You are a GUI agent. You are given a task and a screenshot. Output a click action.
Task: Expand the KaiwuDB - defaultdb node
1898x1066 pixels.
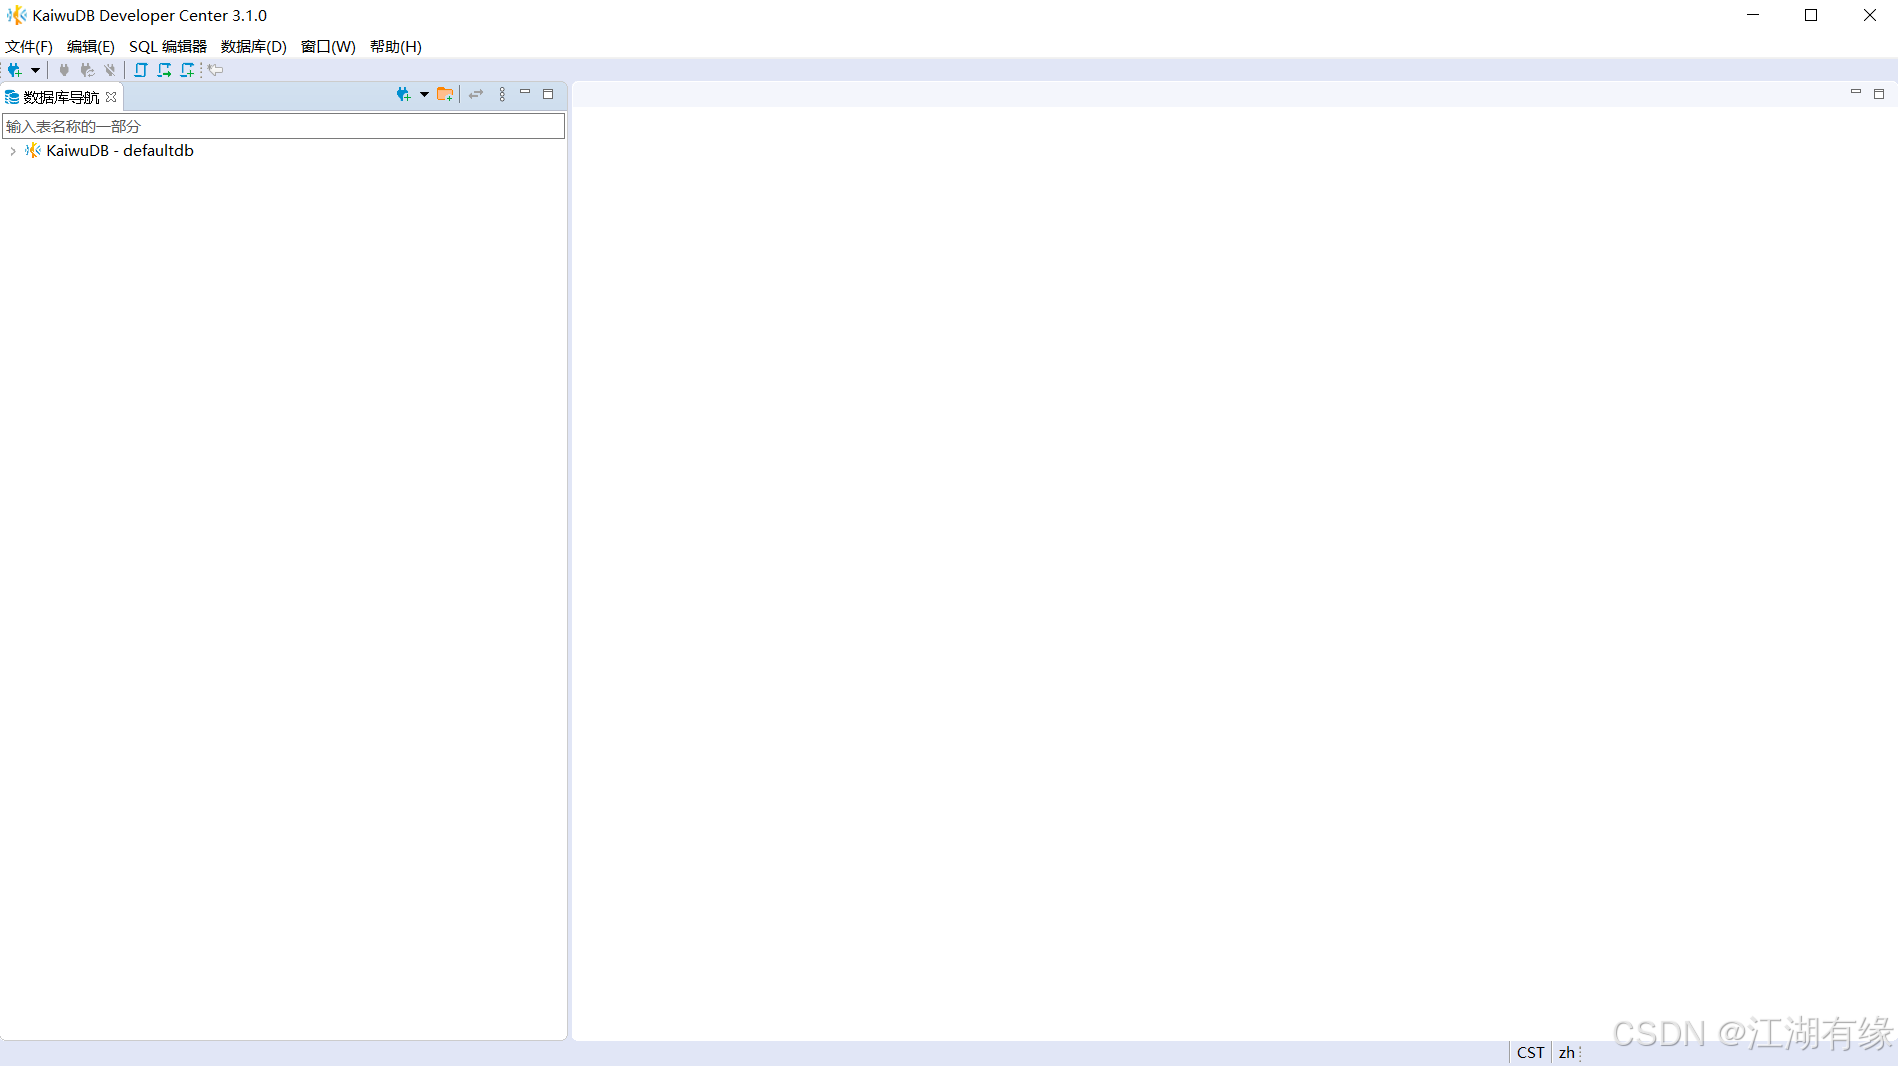point(12,151)
